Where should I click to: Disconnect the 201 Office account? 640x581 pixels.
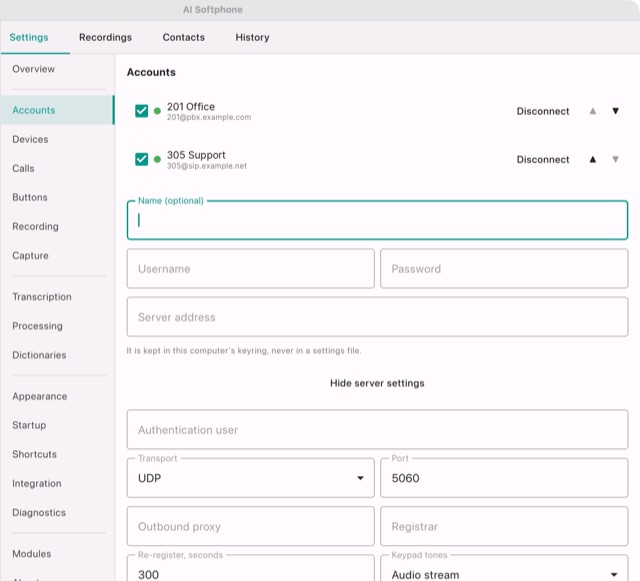pyautogui.click(x=543, y=111)
